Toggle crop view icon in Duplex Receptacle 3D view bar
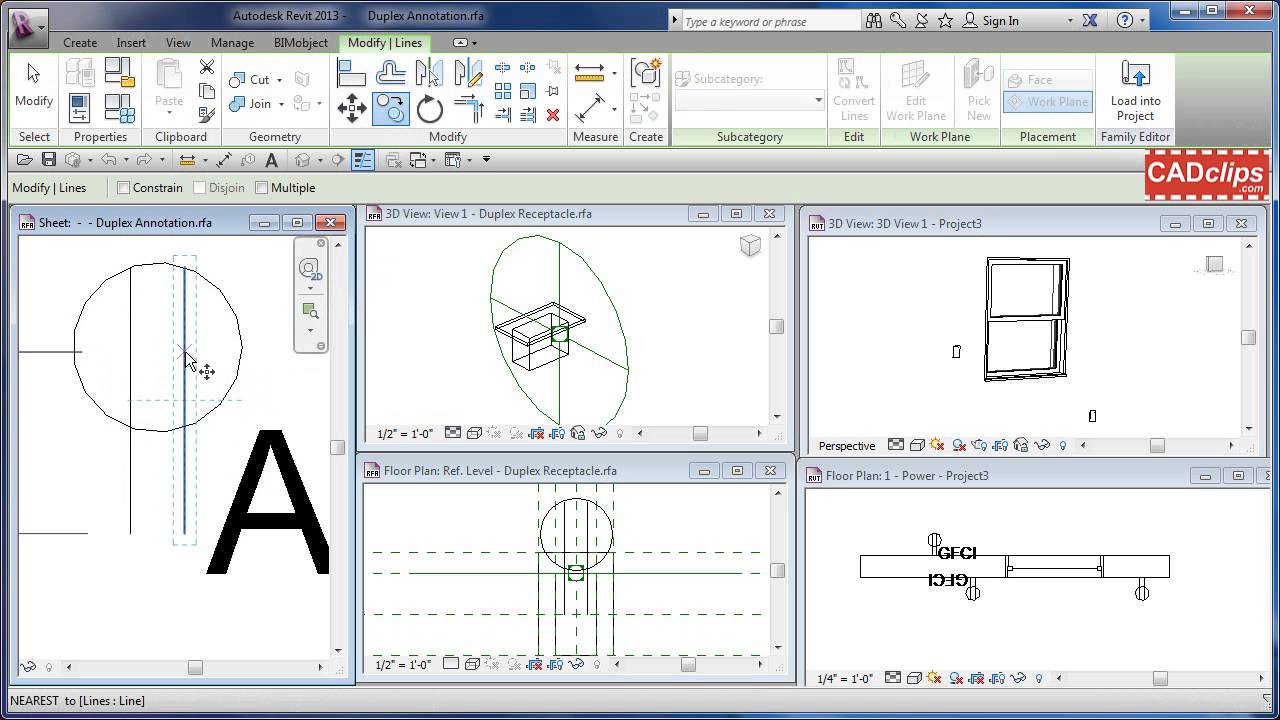This screenshot has width=1280, height=720. point(536,433)
